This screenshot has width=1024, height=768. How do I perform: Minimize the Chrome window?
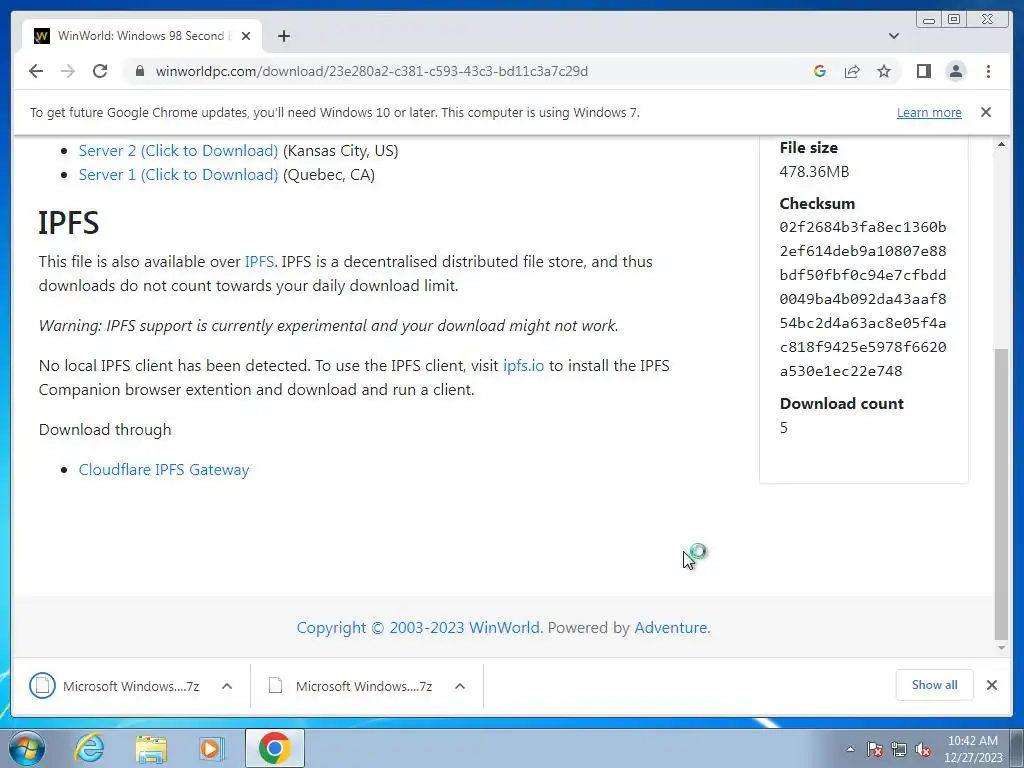pyautogui.click(x=929, y=20)
